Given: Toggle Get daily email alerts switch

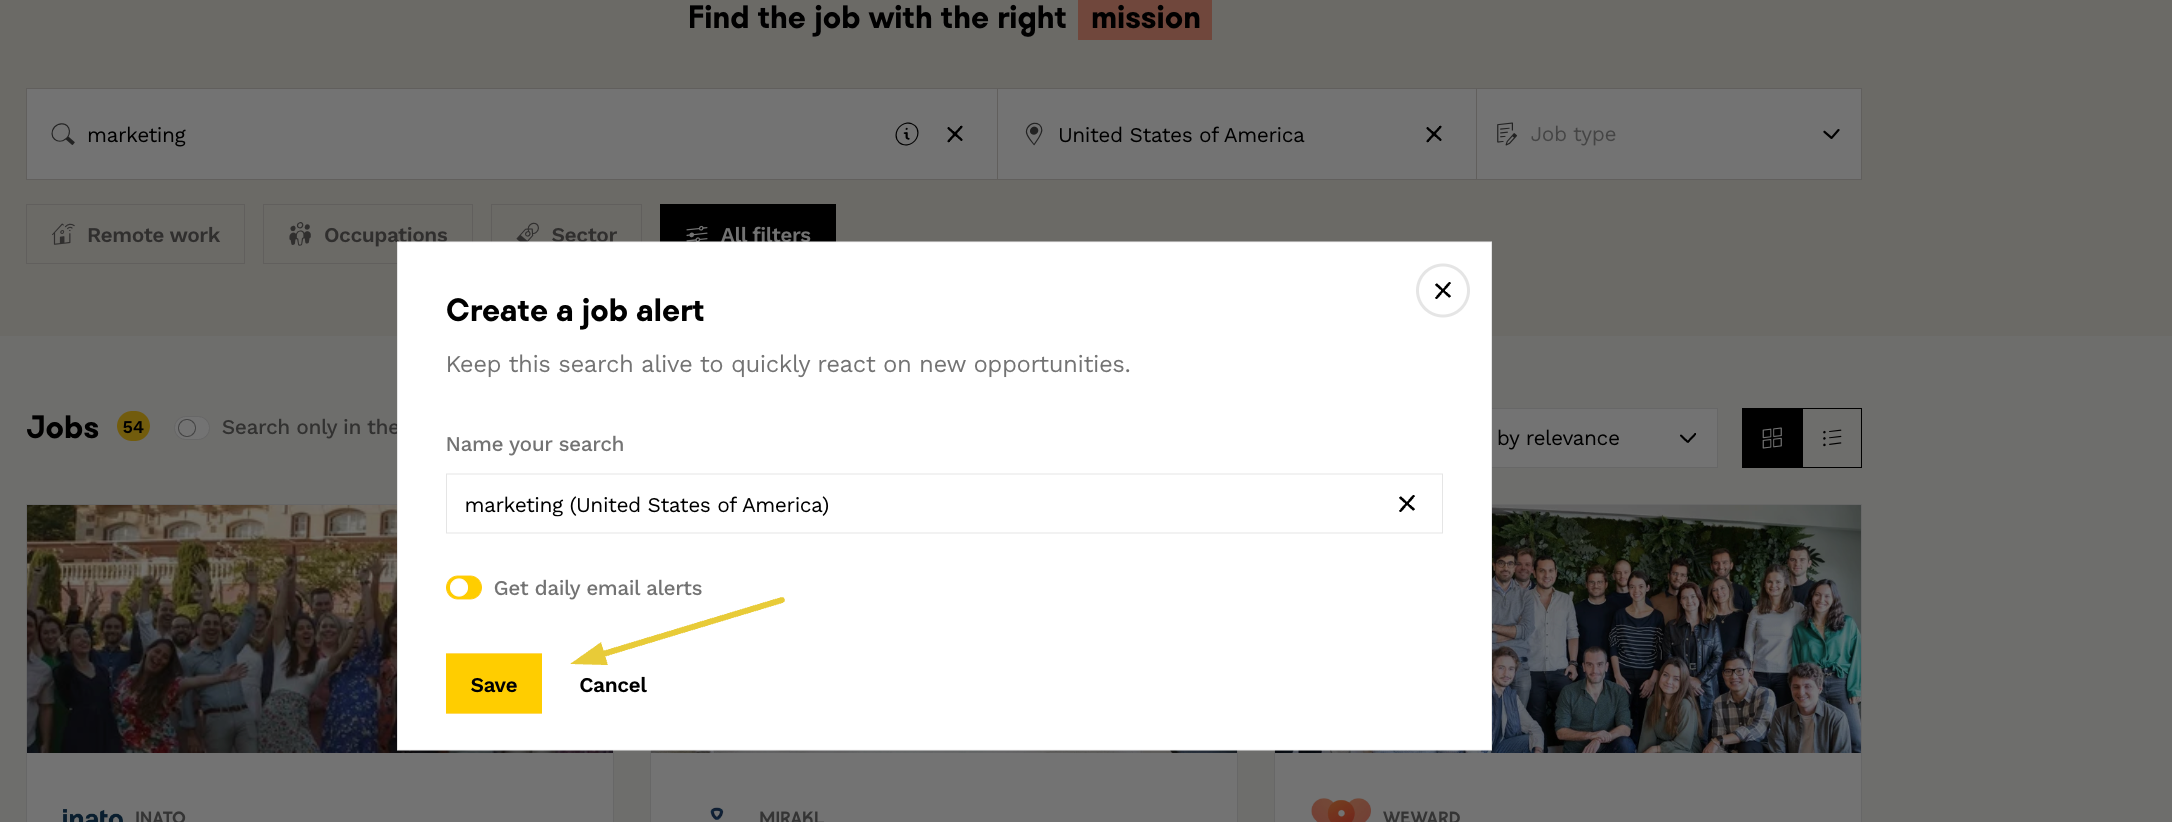Looking at the screenshot, I should click(464, 588).
